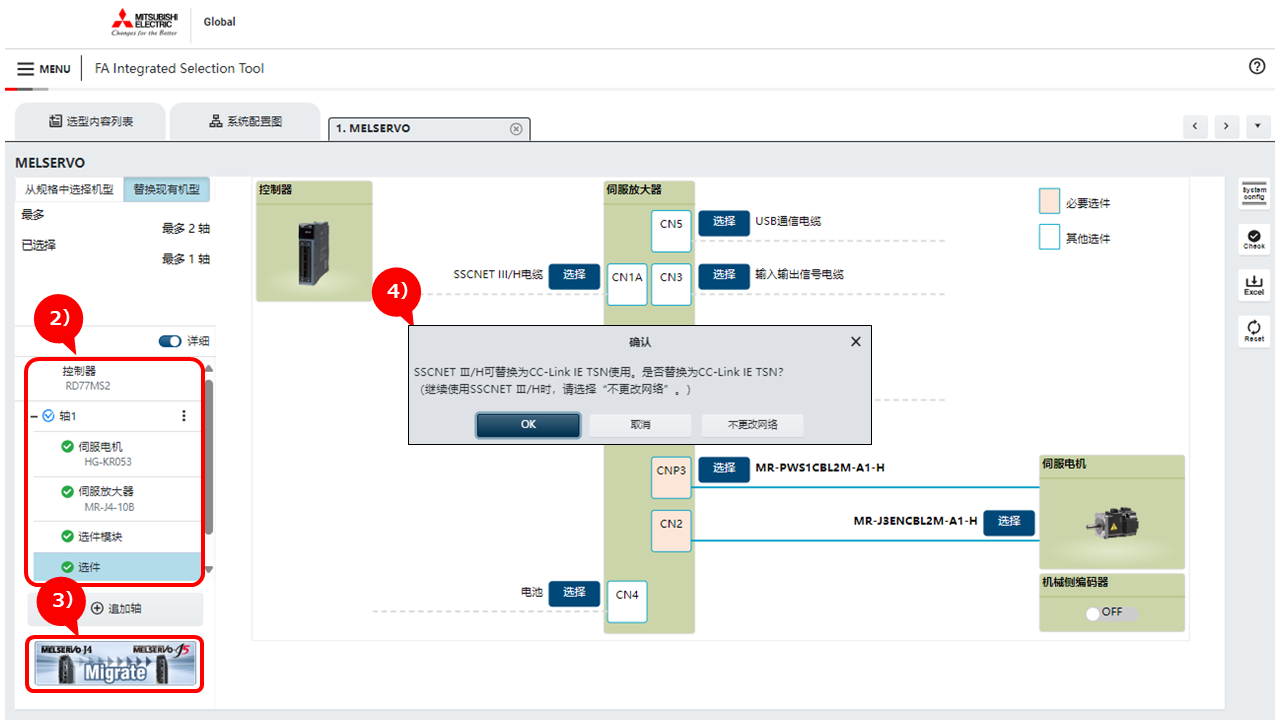Select the 替换现有机型 tab
Screen dimensions: 1280x720
[x=167, y=190]
